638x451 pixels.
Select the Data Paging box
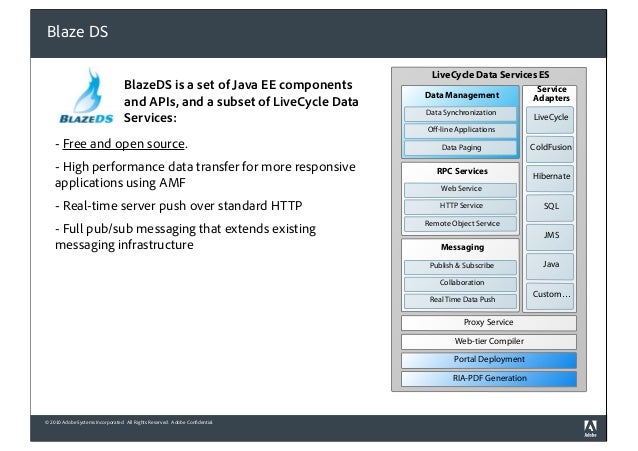(x=461, y=148)
